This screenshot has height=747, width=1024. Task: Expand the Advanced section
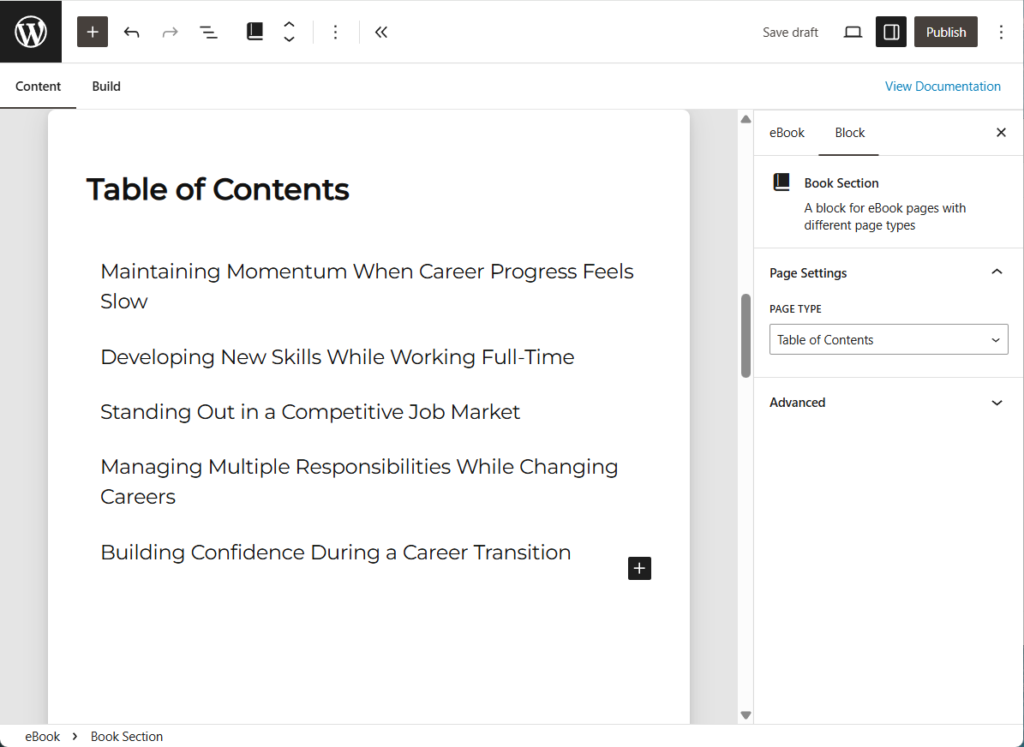[x=996, y=402]
